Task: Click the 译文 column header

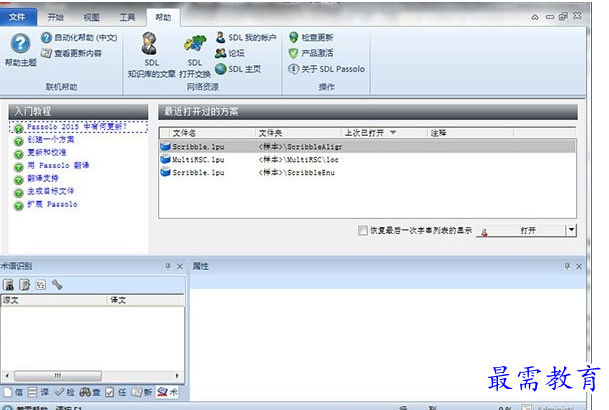Action: 146,300
